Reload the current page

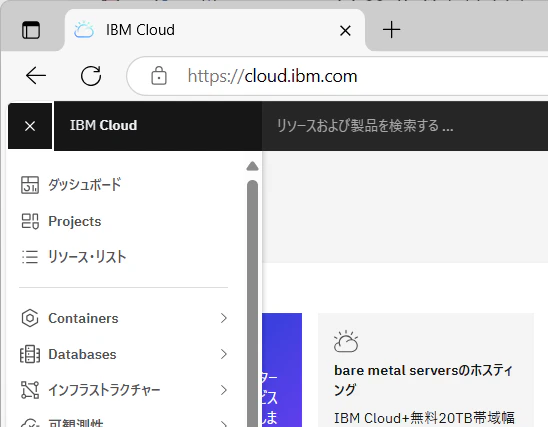click(x=91, y=75)
